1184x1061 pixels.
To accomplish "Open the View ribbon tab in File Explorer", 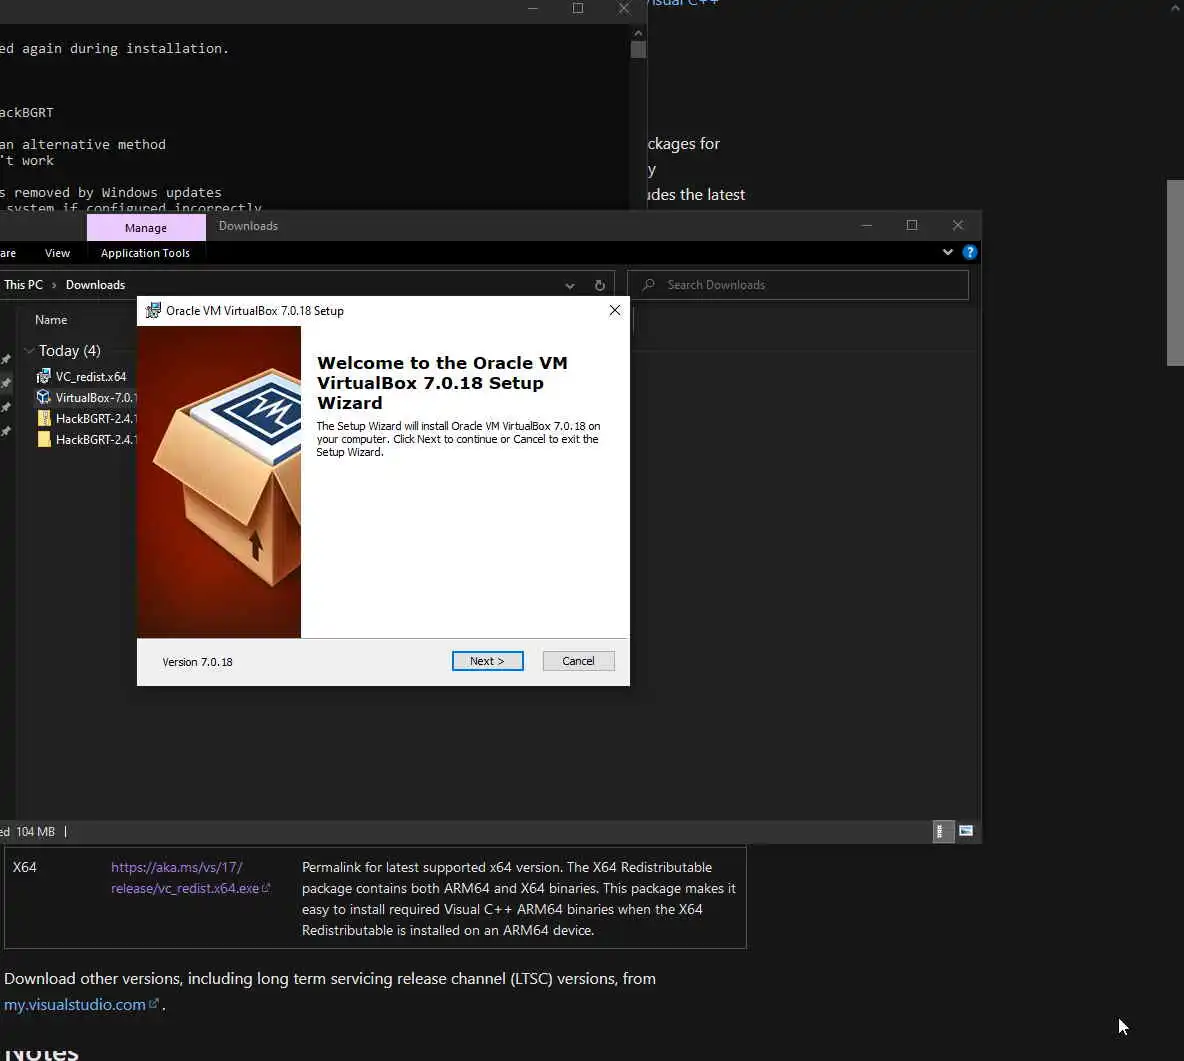I will click(57, 253).
